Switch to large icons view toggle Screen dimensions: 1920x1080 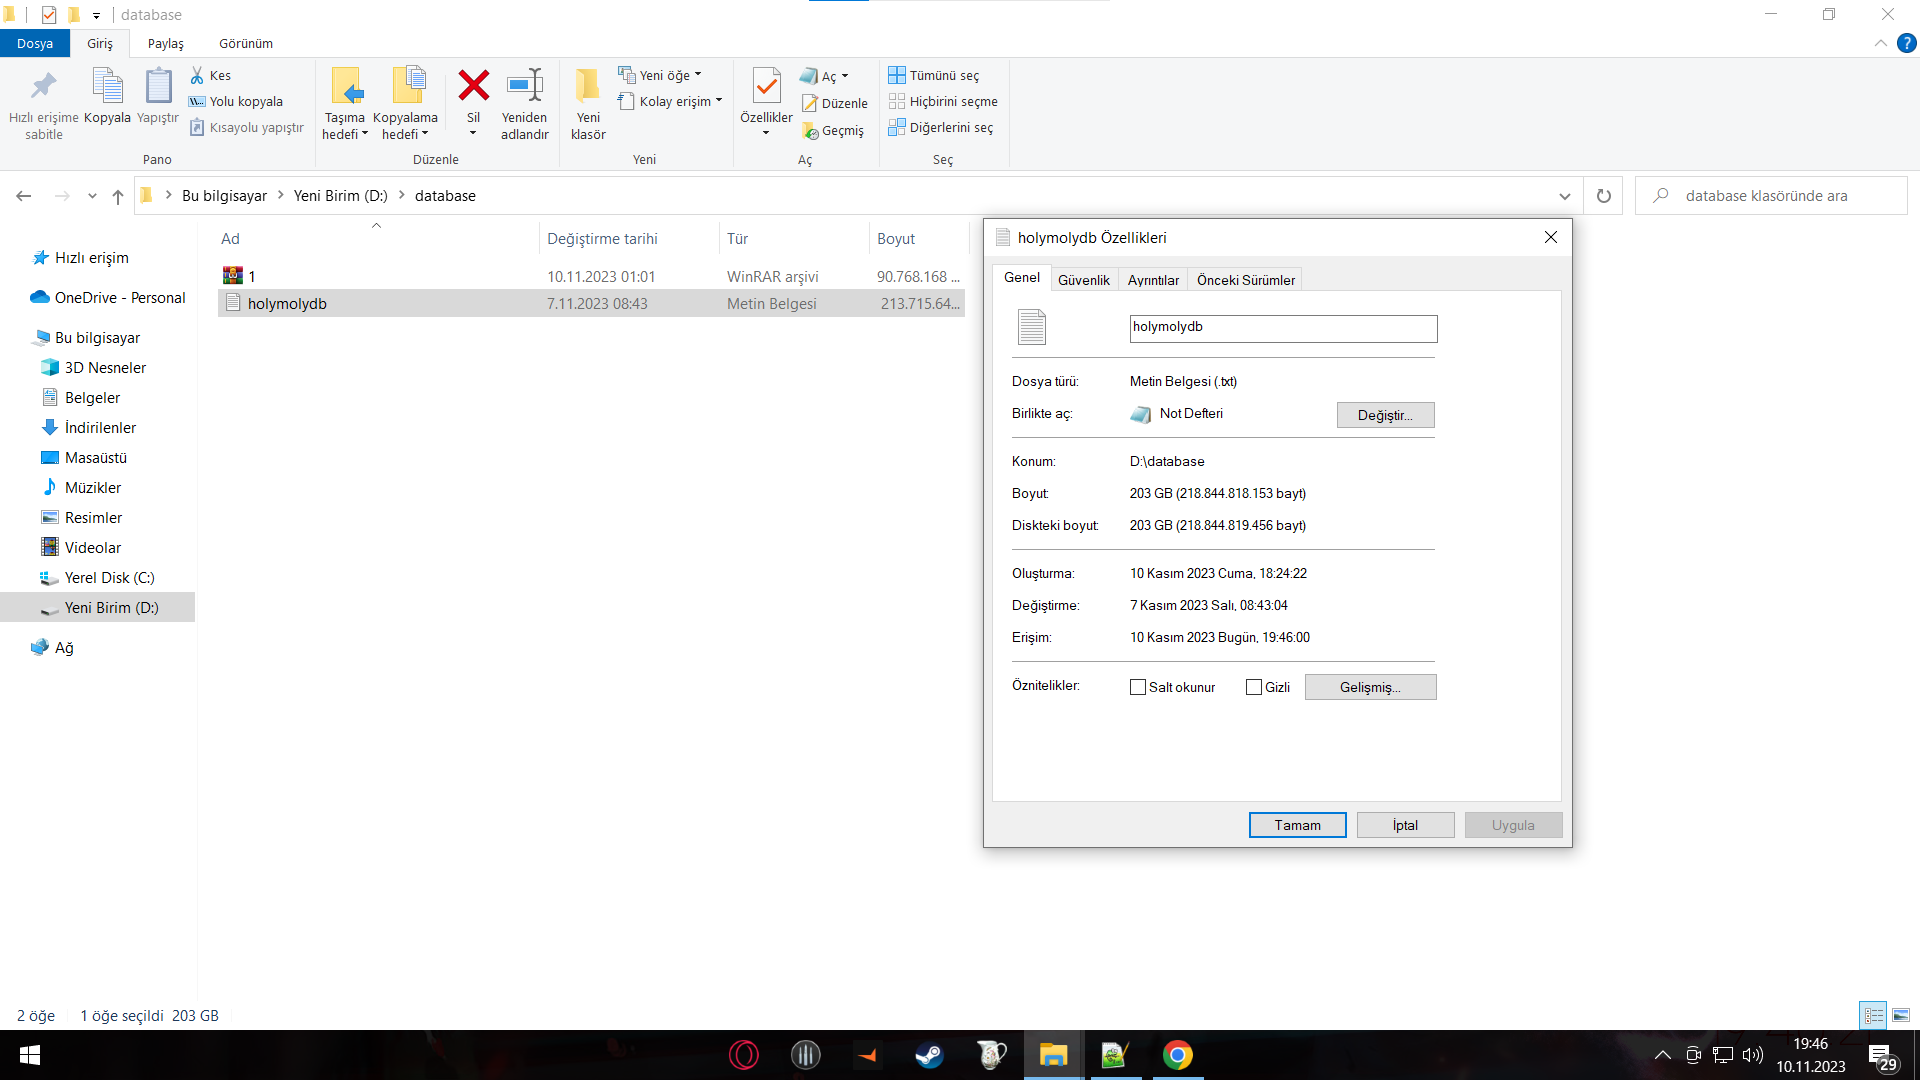point(1900,1015)
